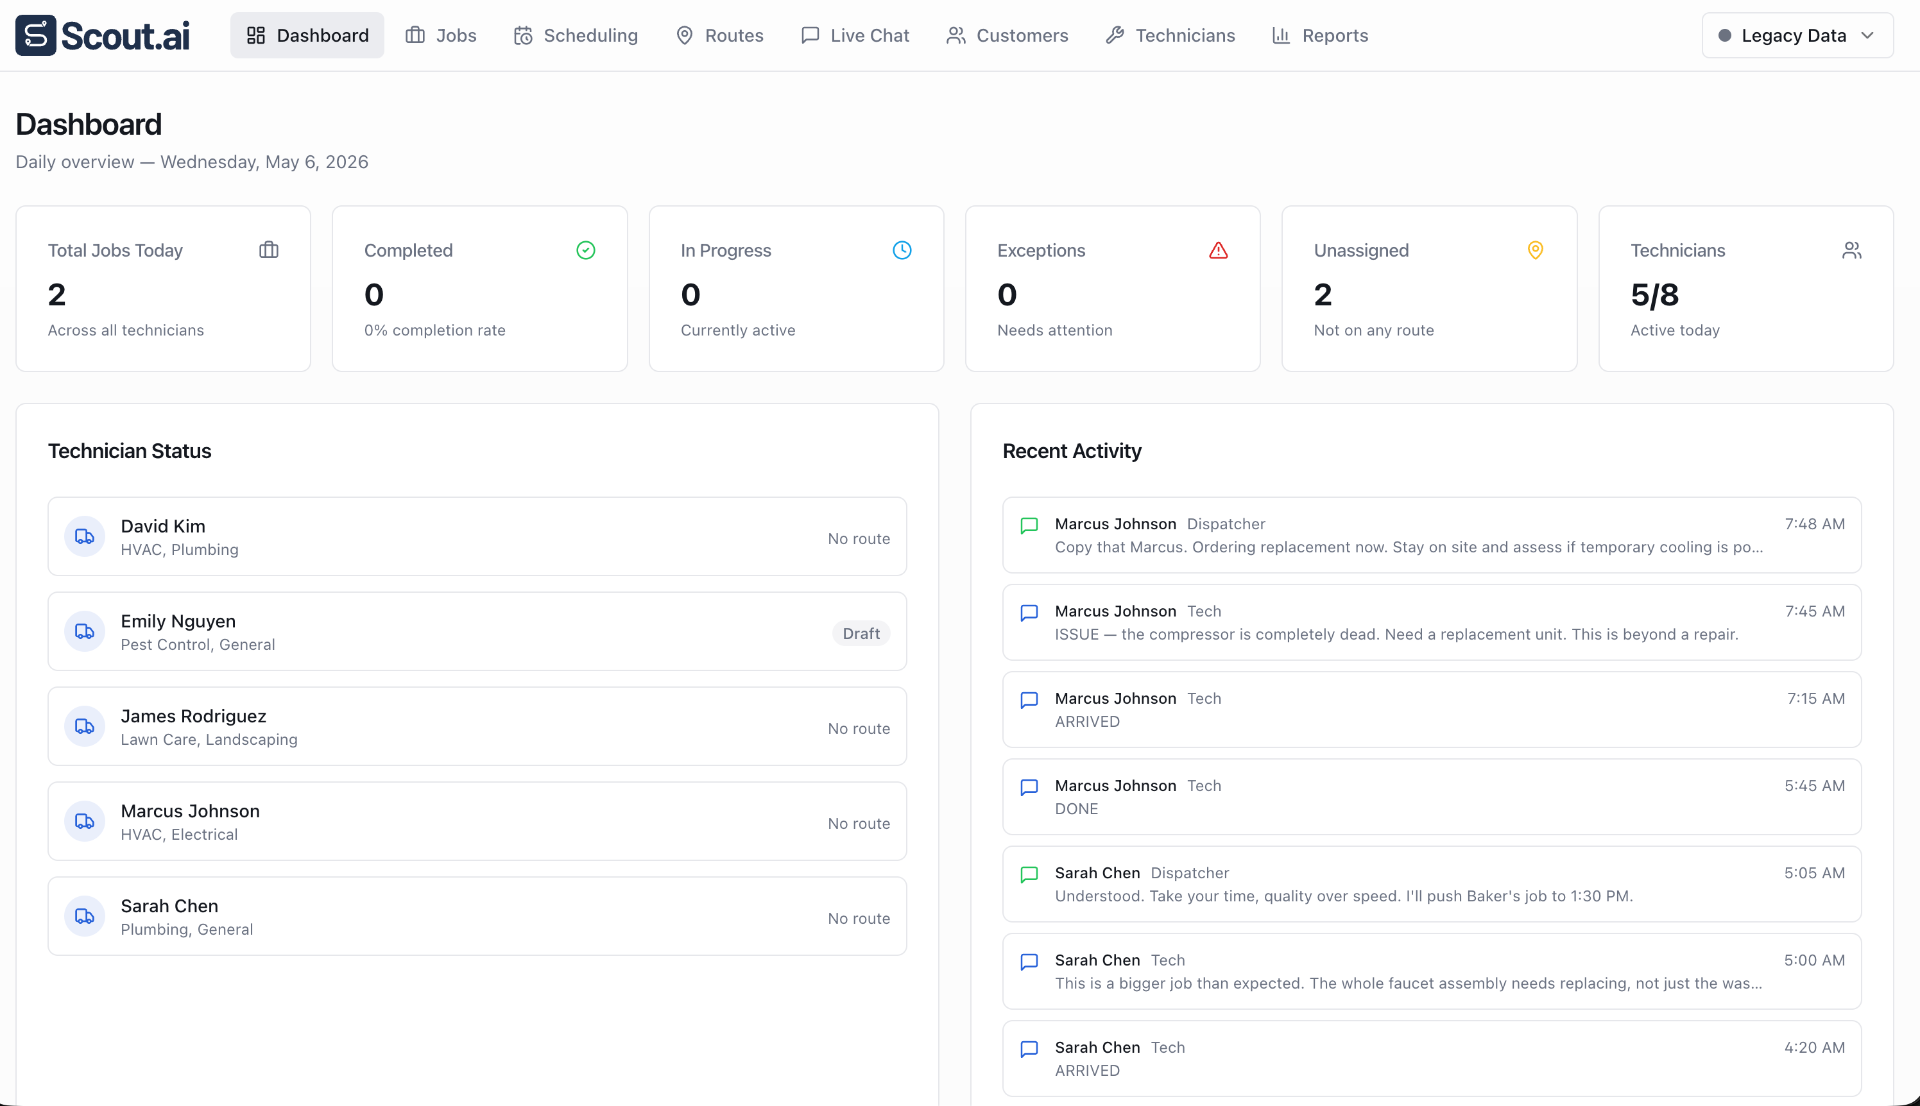Switch to the Dashboard tab
Viewport: 1920px width, 1106px height.
[x=307, y=35]
